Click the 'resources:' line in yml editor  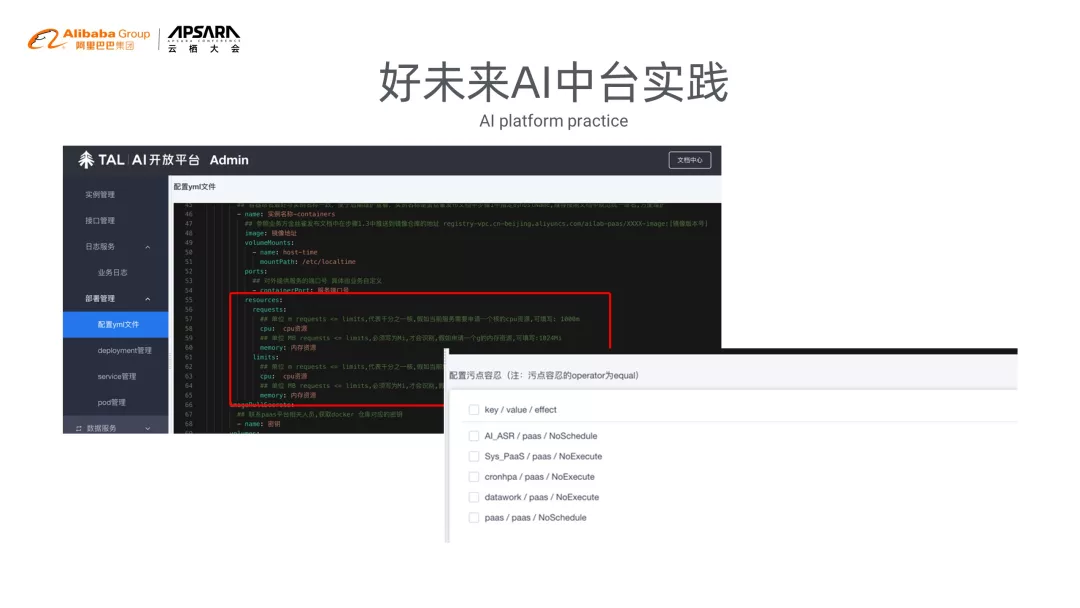coord(264,300)
